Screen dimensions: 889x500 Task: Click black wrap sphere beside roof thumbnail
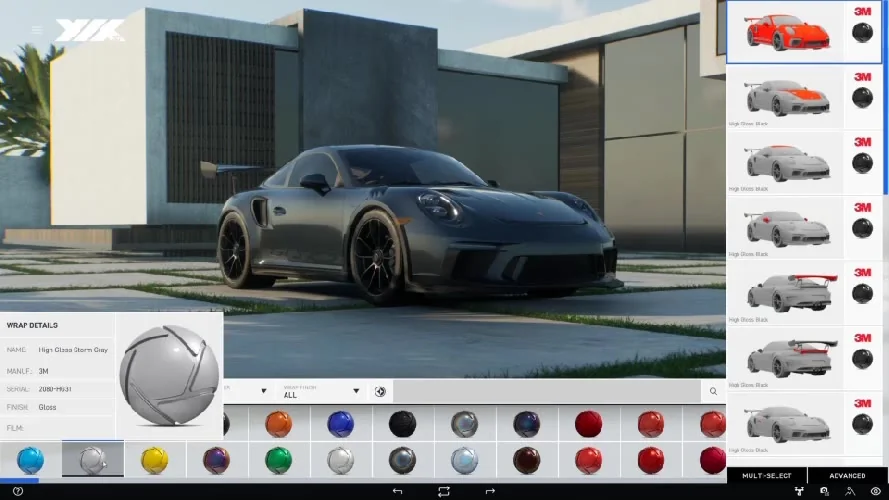click(x=862, y=163)
